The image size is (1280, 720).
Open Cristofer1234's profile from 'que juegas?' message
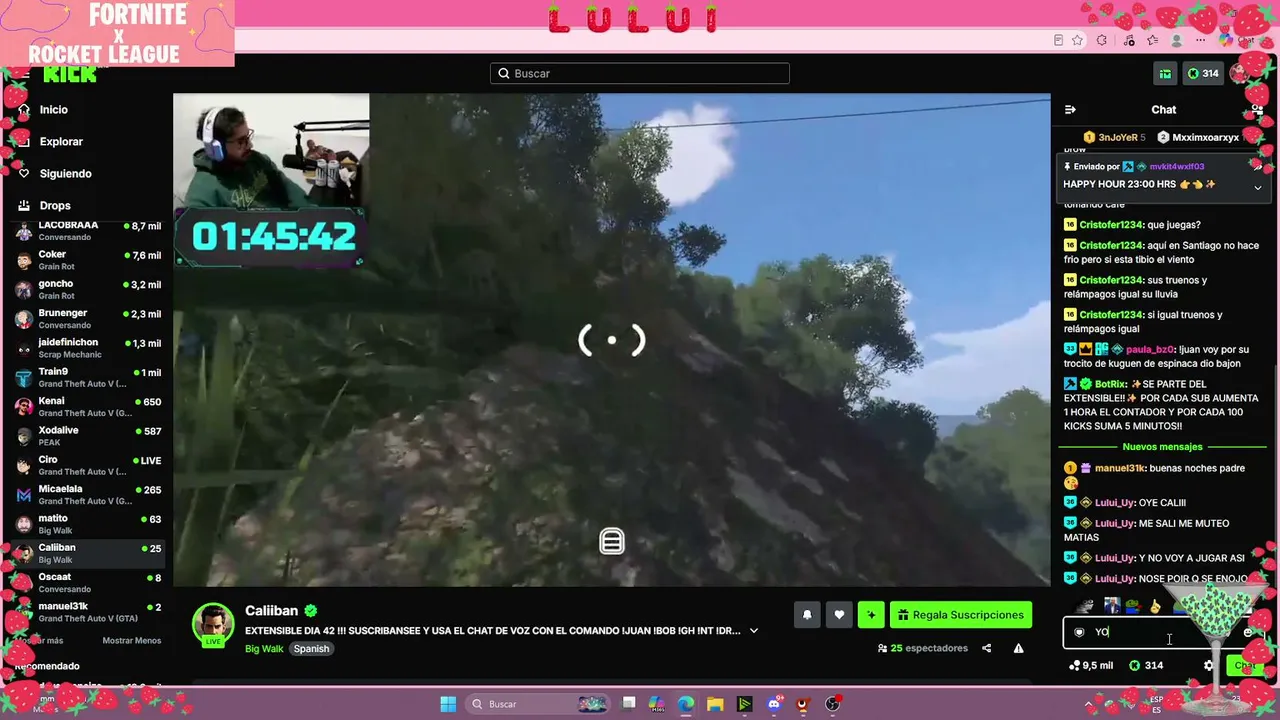click(x=1111, y=225)
